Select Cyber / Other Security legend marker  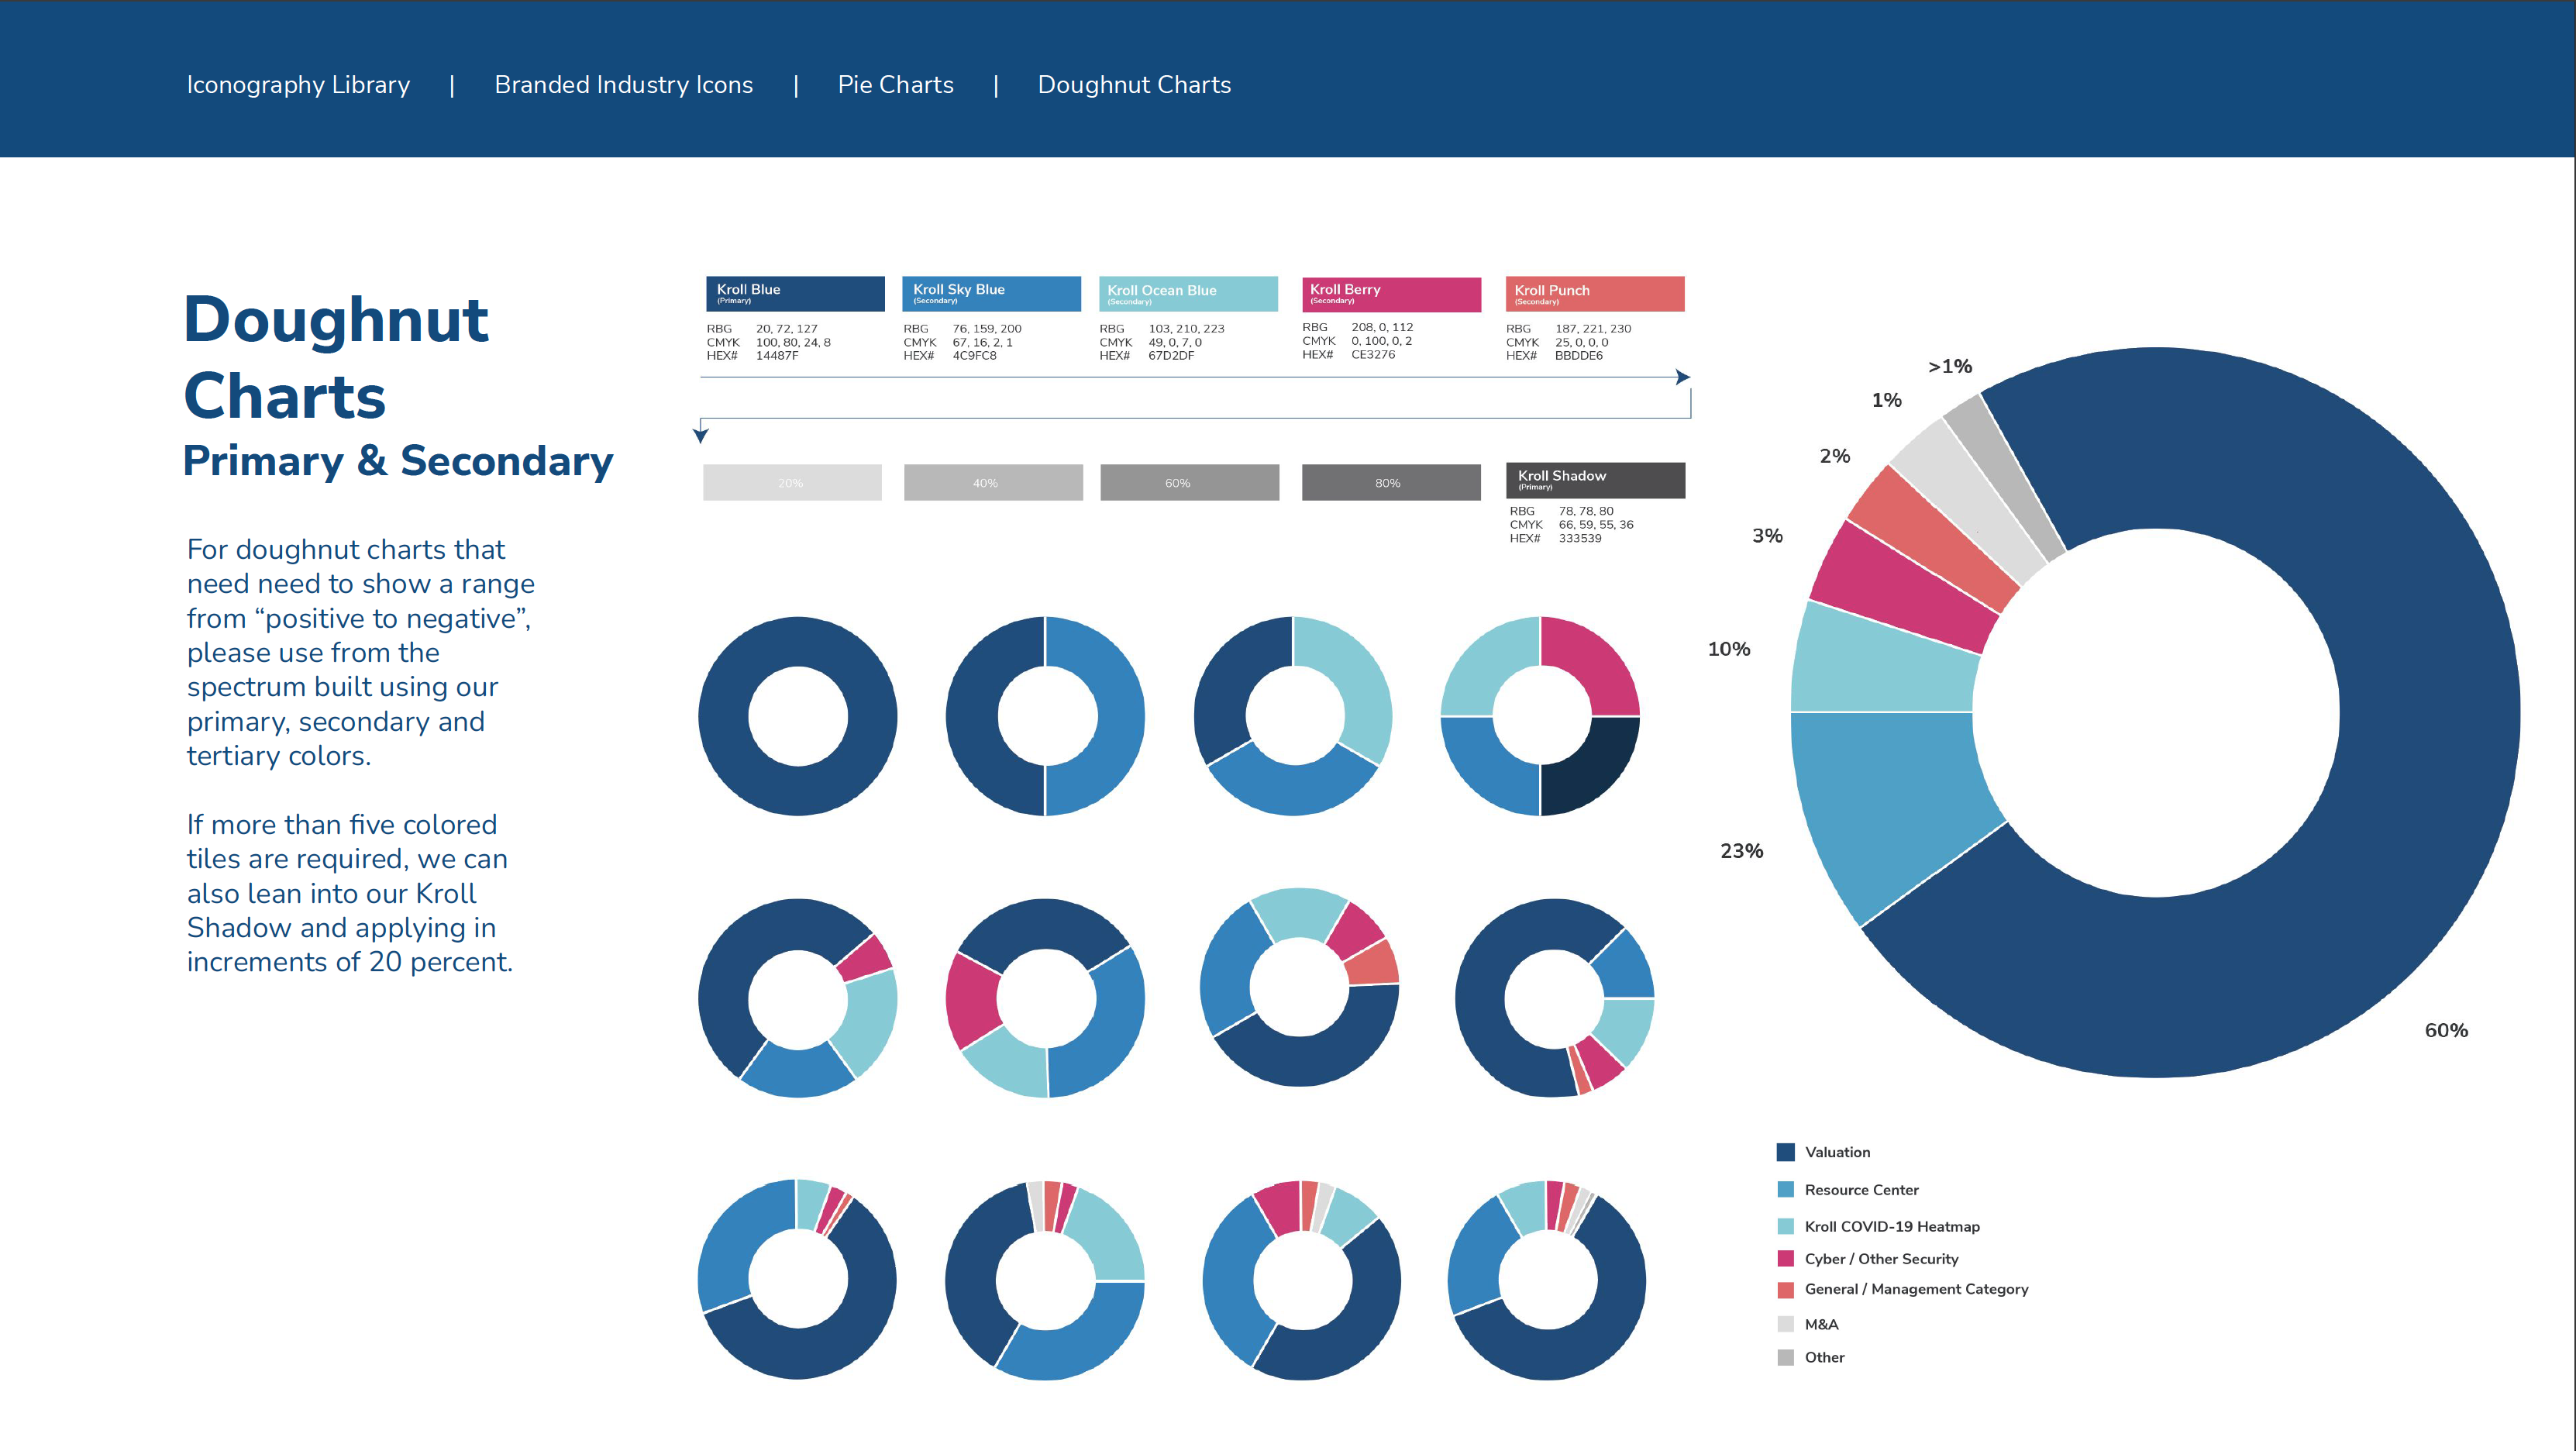(1785, 1259)
